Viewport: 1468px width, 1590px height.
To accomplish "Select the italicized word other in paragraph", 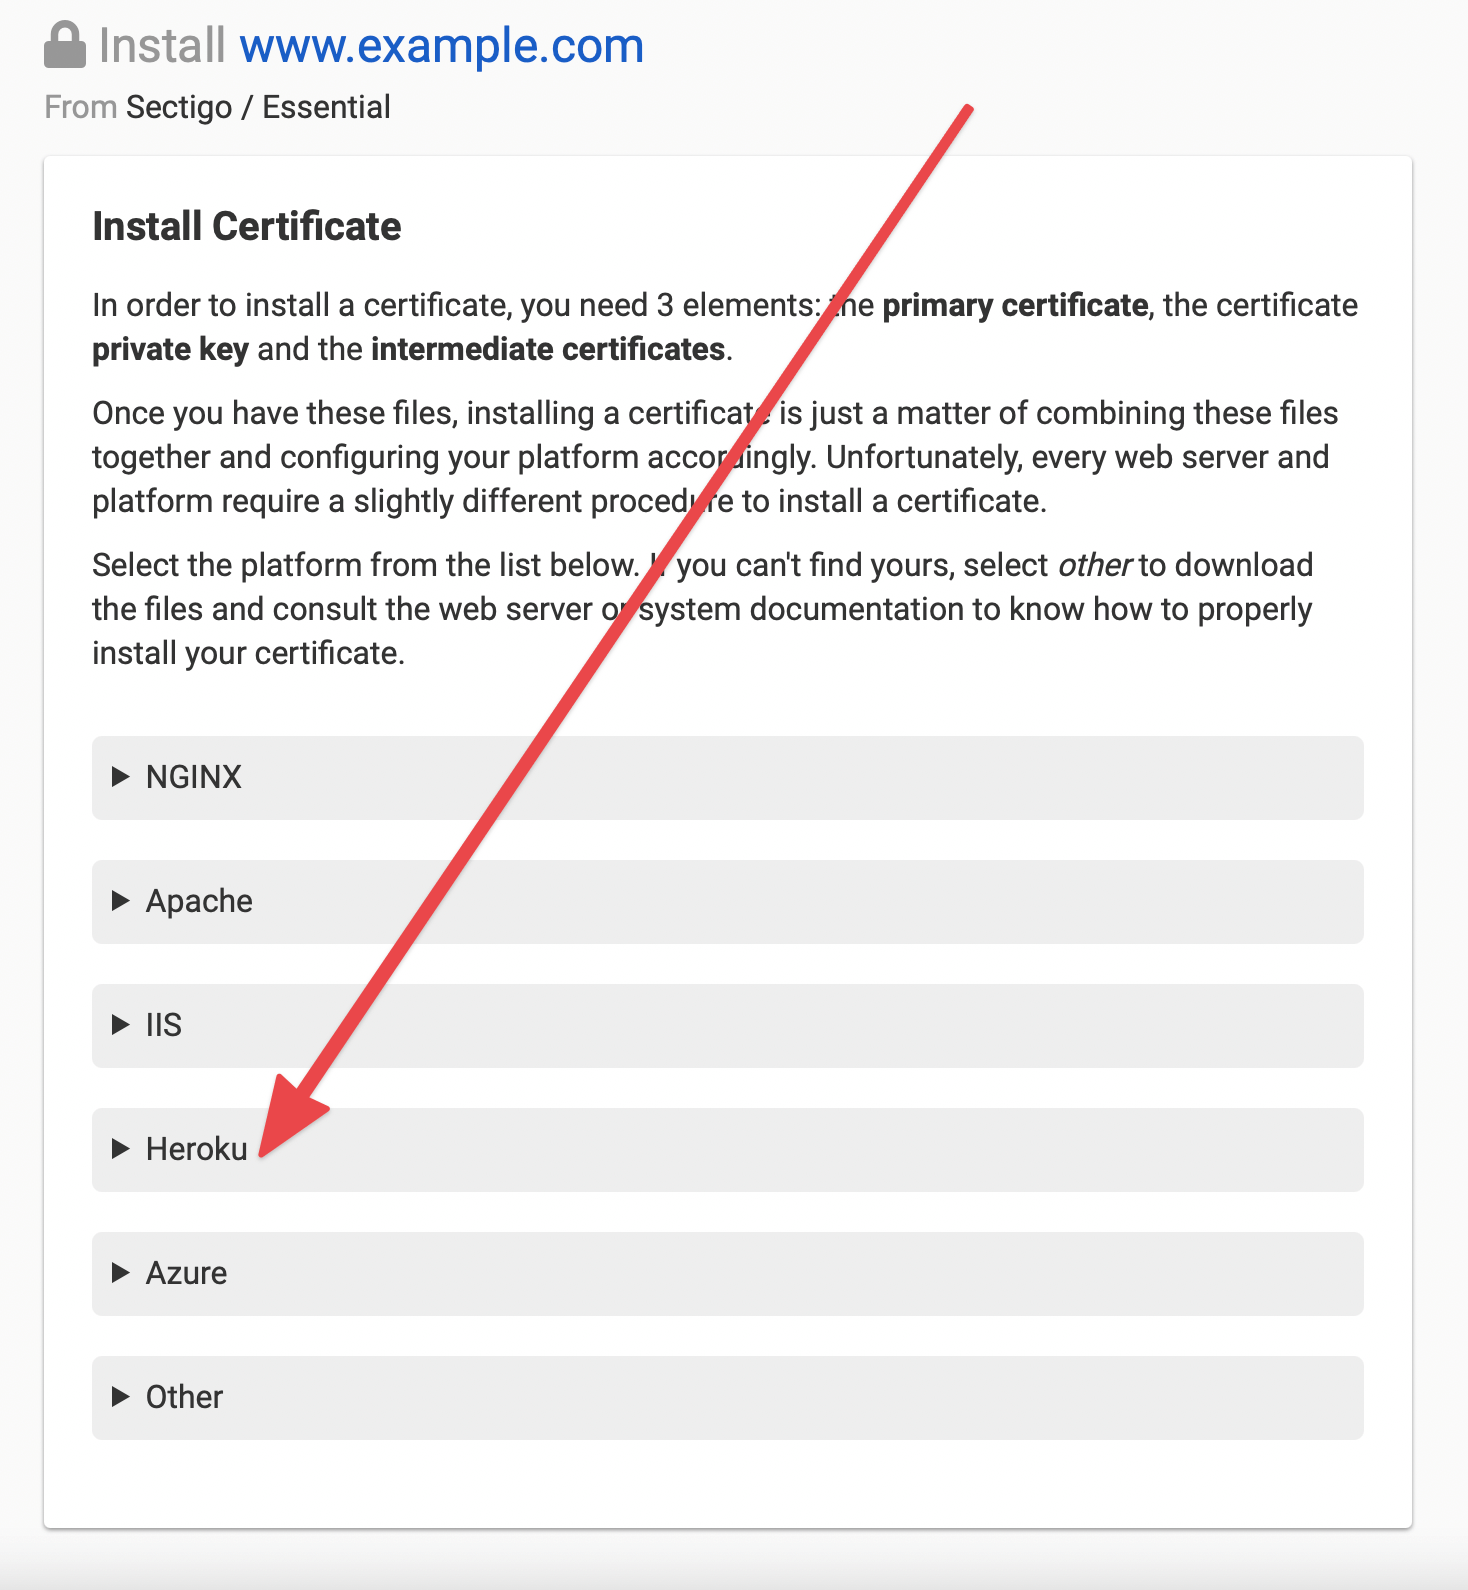I will pos(1097,565).
